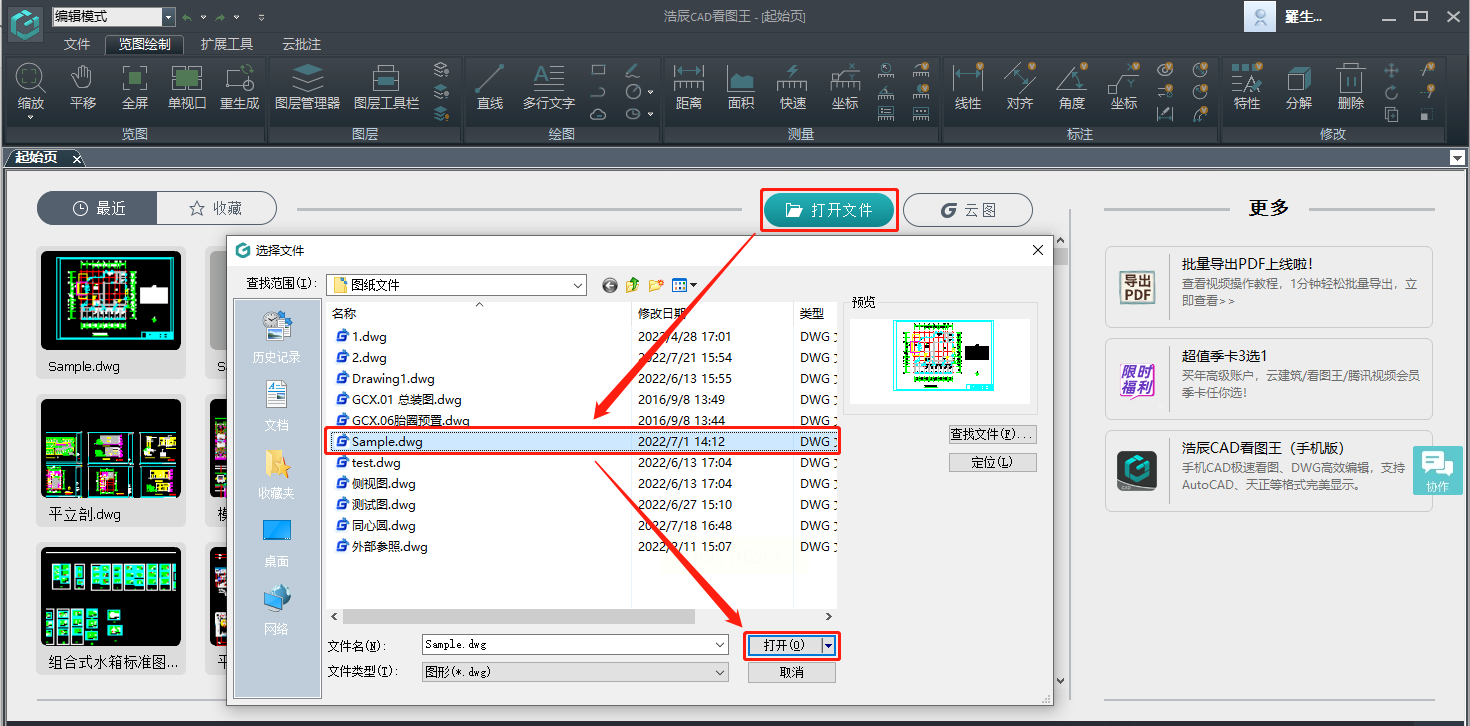Click the 查找文件(F)... button
The height and width of the screenshot is (726, 1470).
993,434
